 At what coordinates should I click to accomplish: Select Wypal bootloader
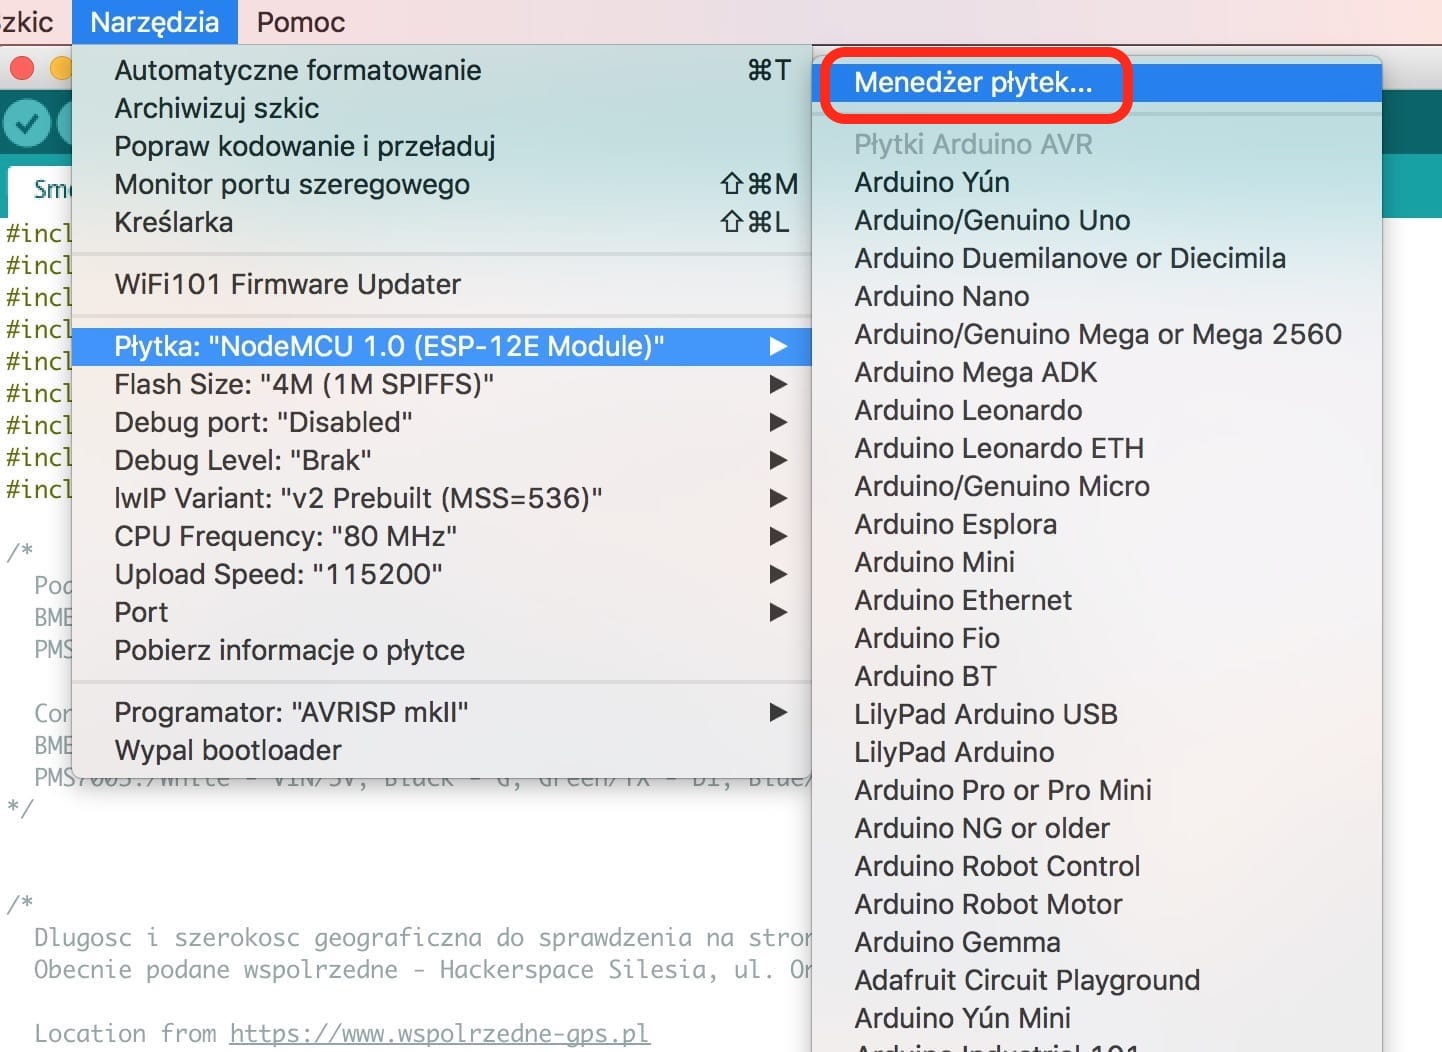441,750
